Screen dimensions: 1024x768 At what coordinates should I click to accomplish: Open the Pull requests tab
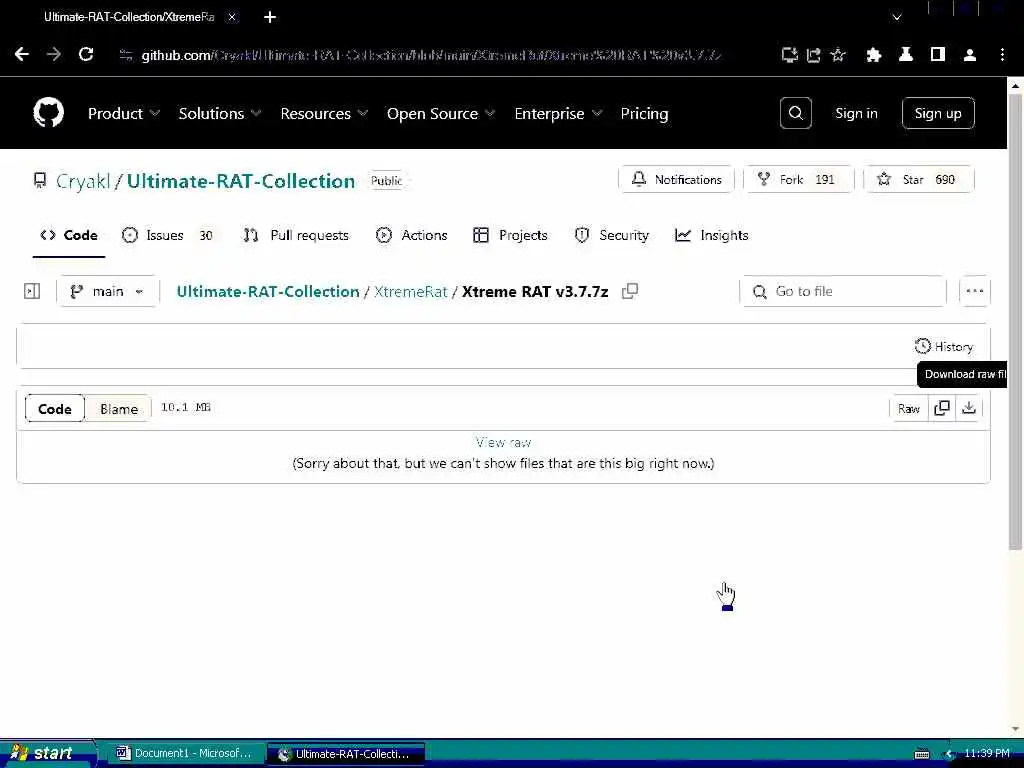click(x=296, y=235)
